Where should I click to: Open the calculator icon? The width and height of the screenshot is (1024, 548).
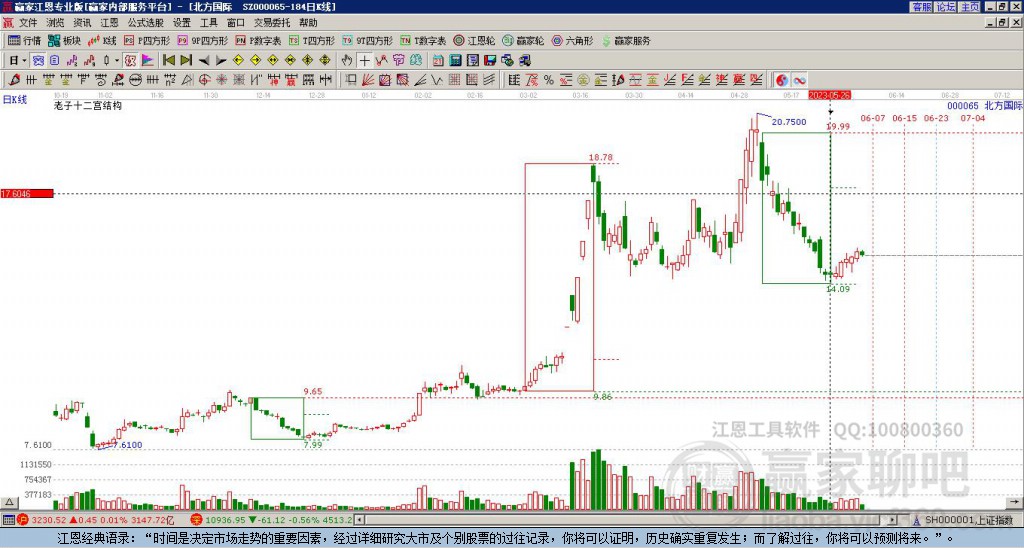pos(455,61)
